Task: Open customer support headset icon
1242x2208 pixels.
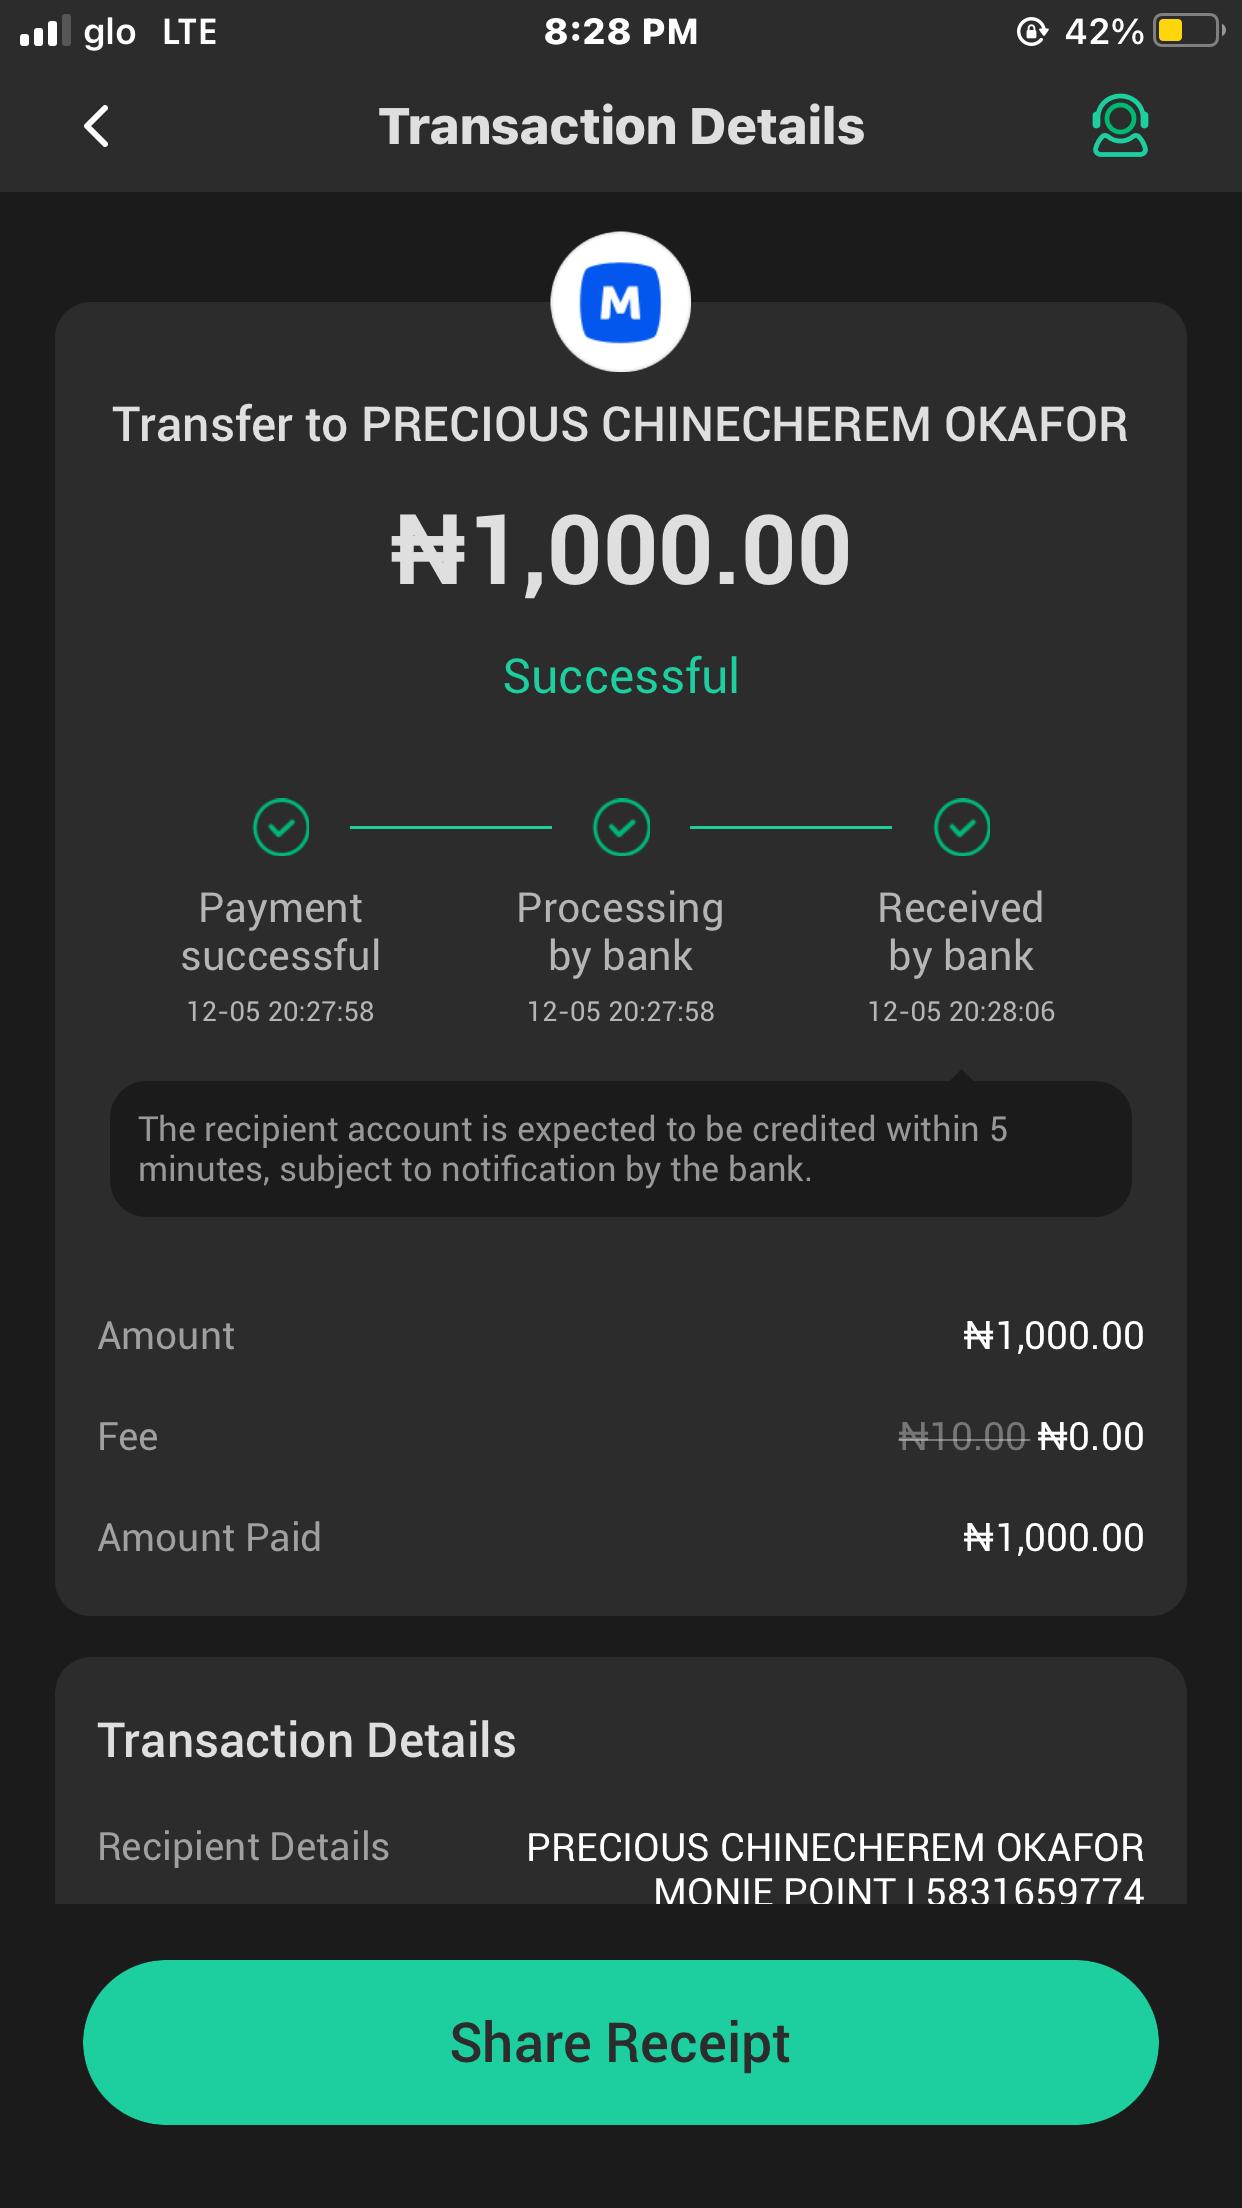Action: tap(1120, 126)
